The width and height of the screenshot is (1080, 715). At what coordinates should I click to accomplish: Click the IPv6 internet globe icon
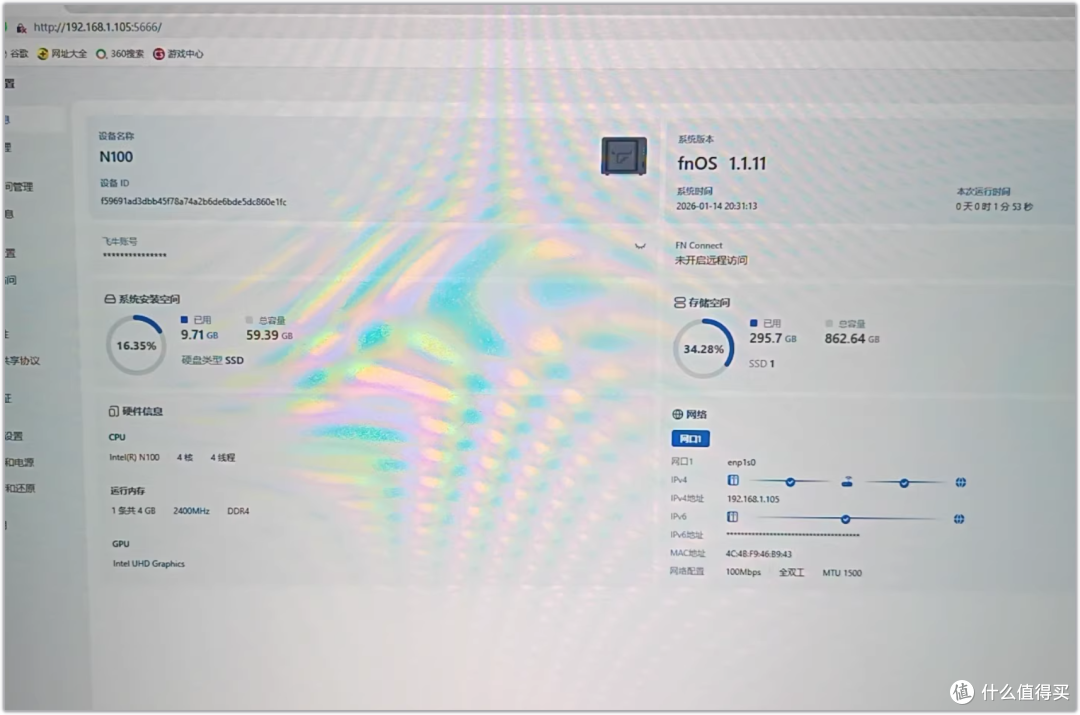pyautogui.click(x=959, y=519)
